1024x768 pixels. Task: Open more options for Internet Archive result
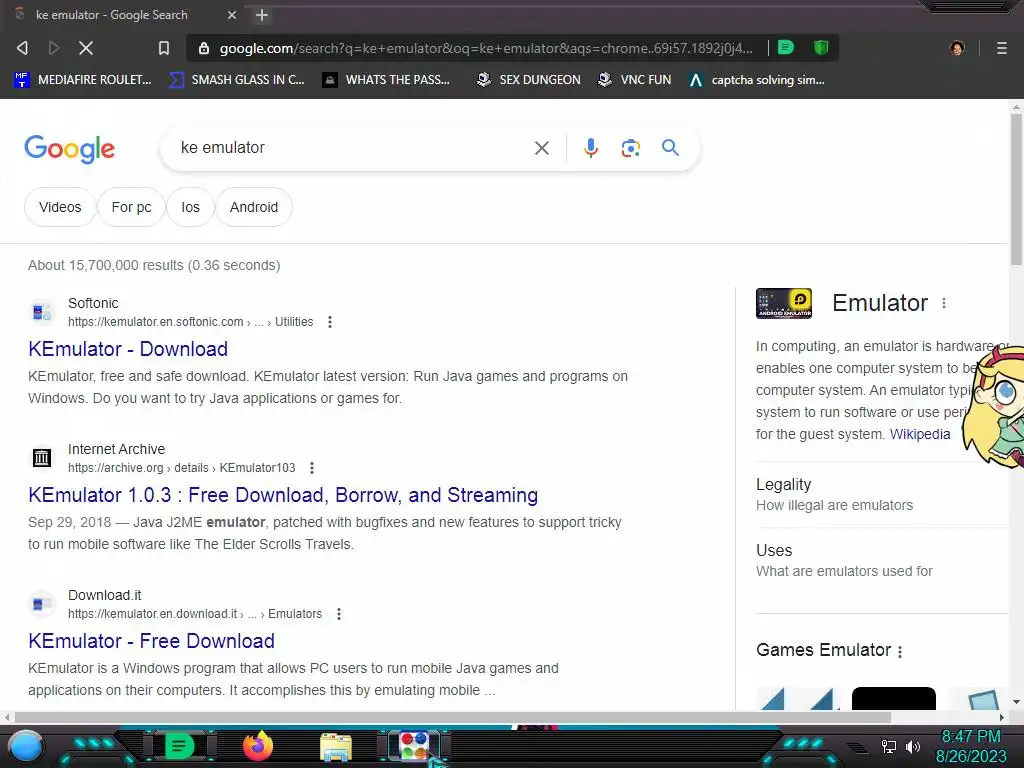(x=312, y=468)
